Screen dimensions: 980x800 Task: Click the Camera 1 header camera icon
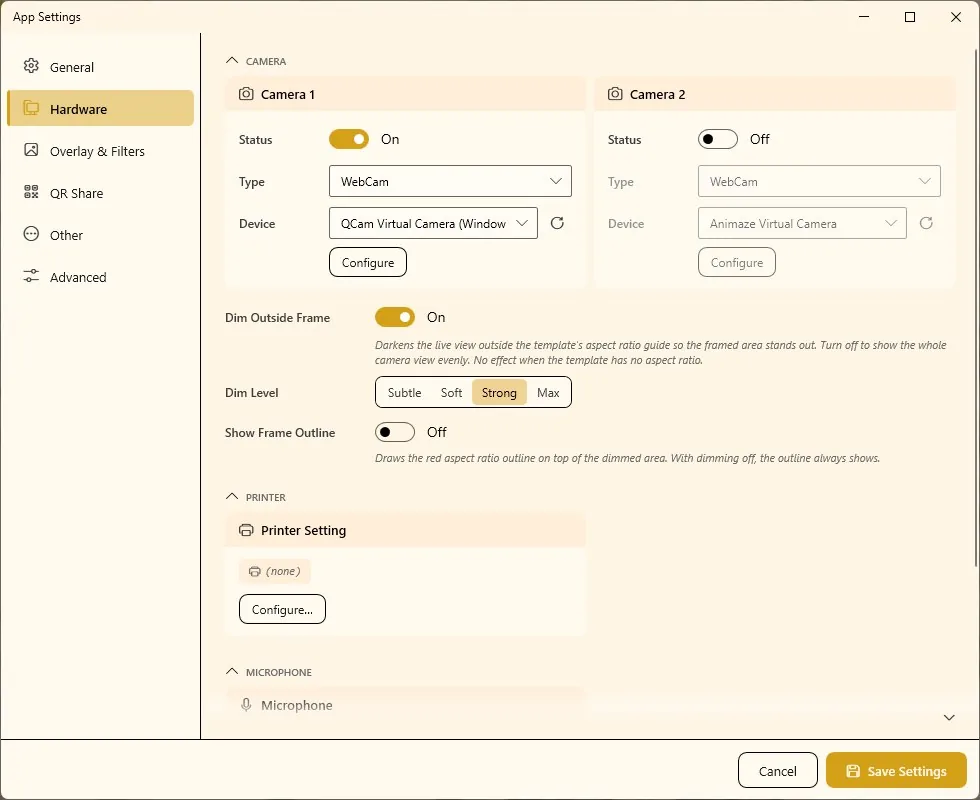click(x=246, y=94)
